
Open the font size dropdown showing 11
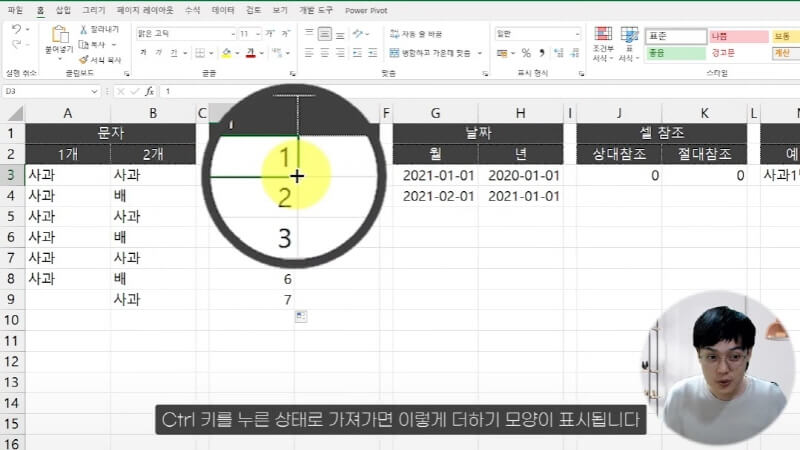[x=258, y=34]
